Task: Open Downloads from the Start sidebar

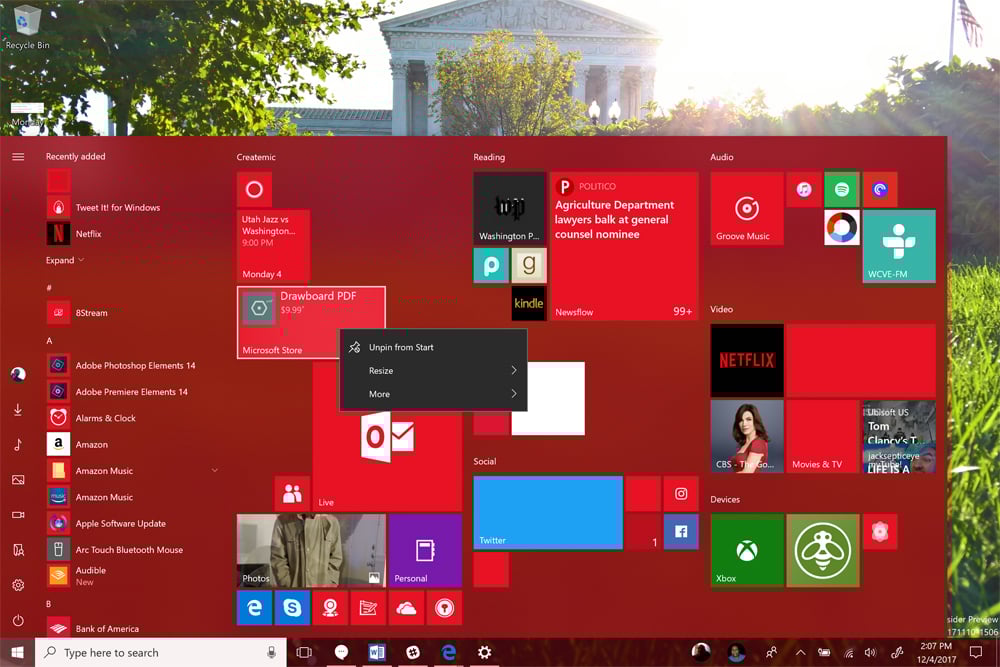Action: pyautogui.click(x=18, y=411)
